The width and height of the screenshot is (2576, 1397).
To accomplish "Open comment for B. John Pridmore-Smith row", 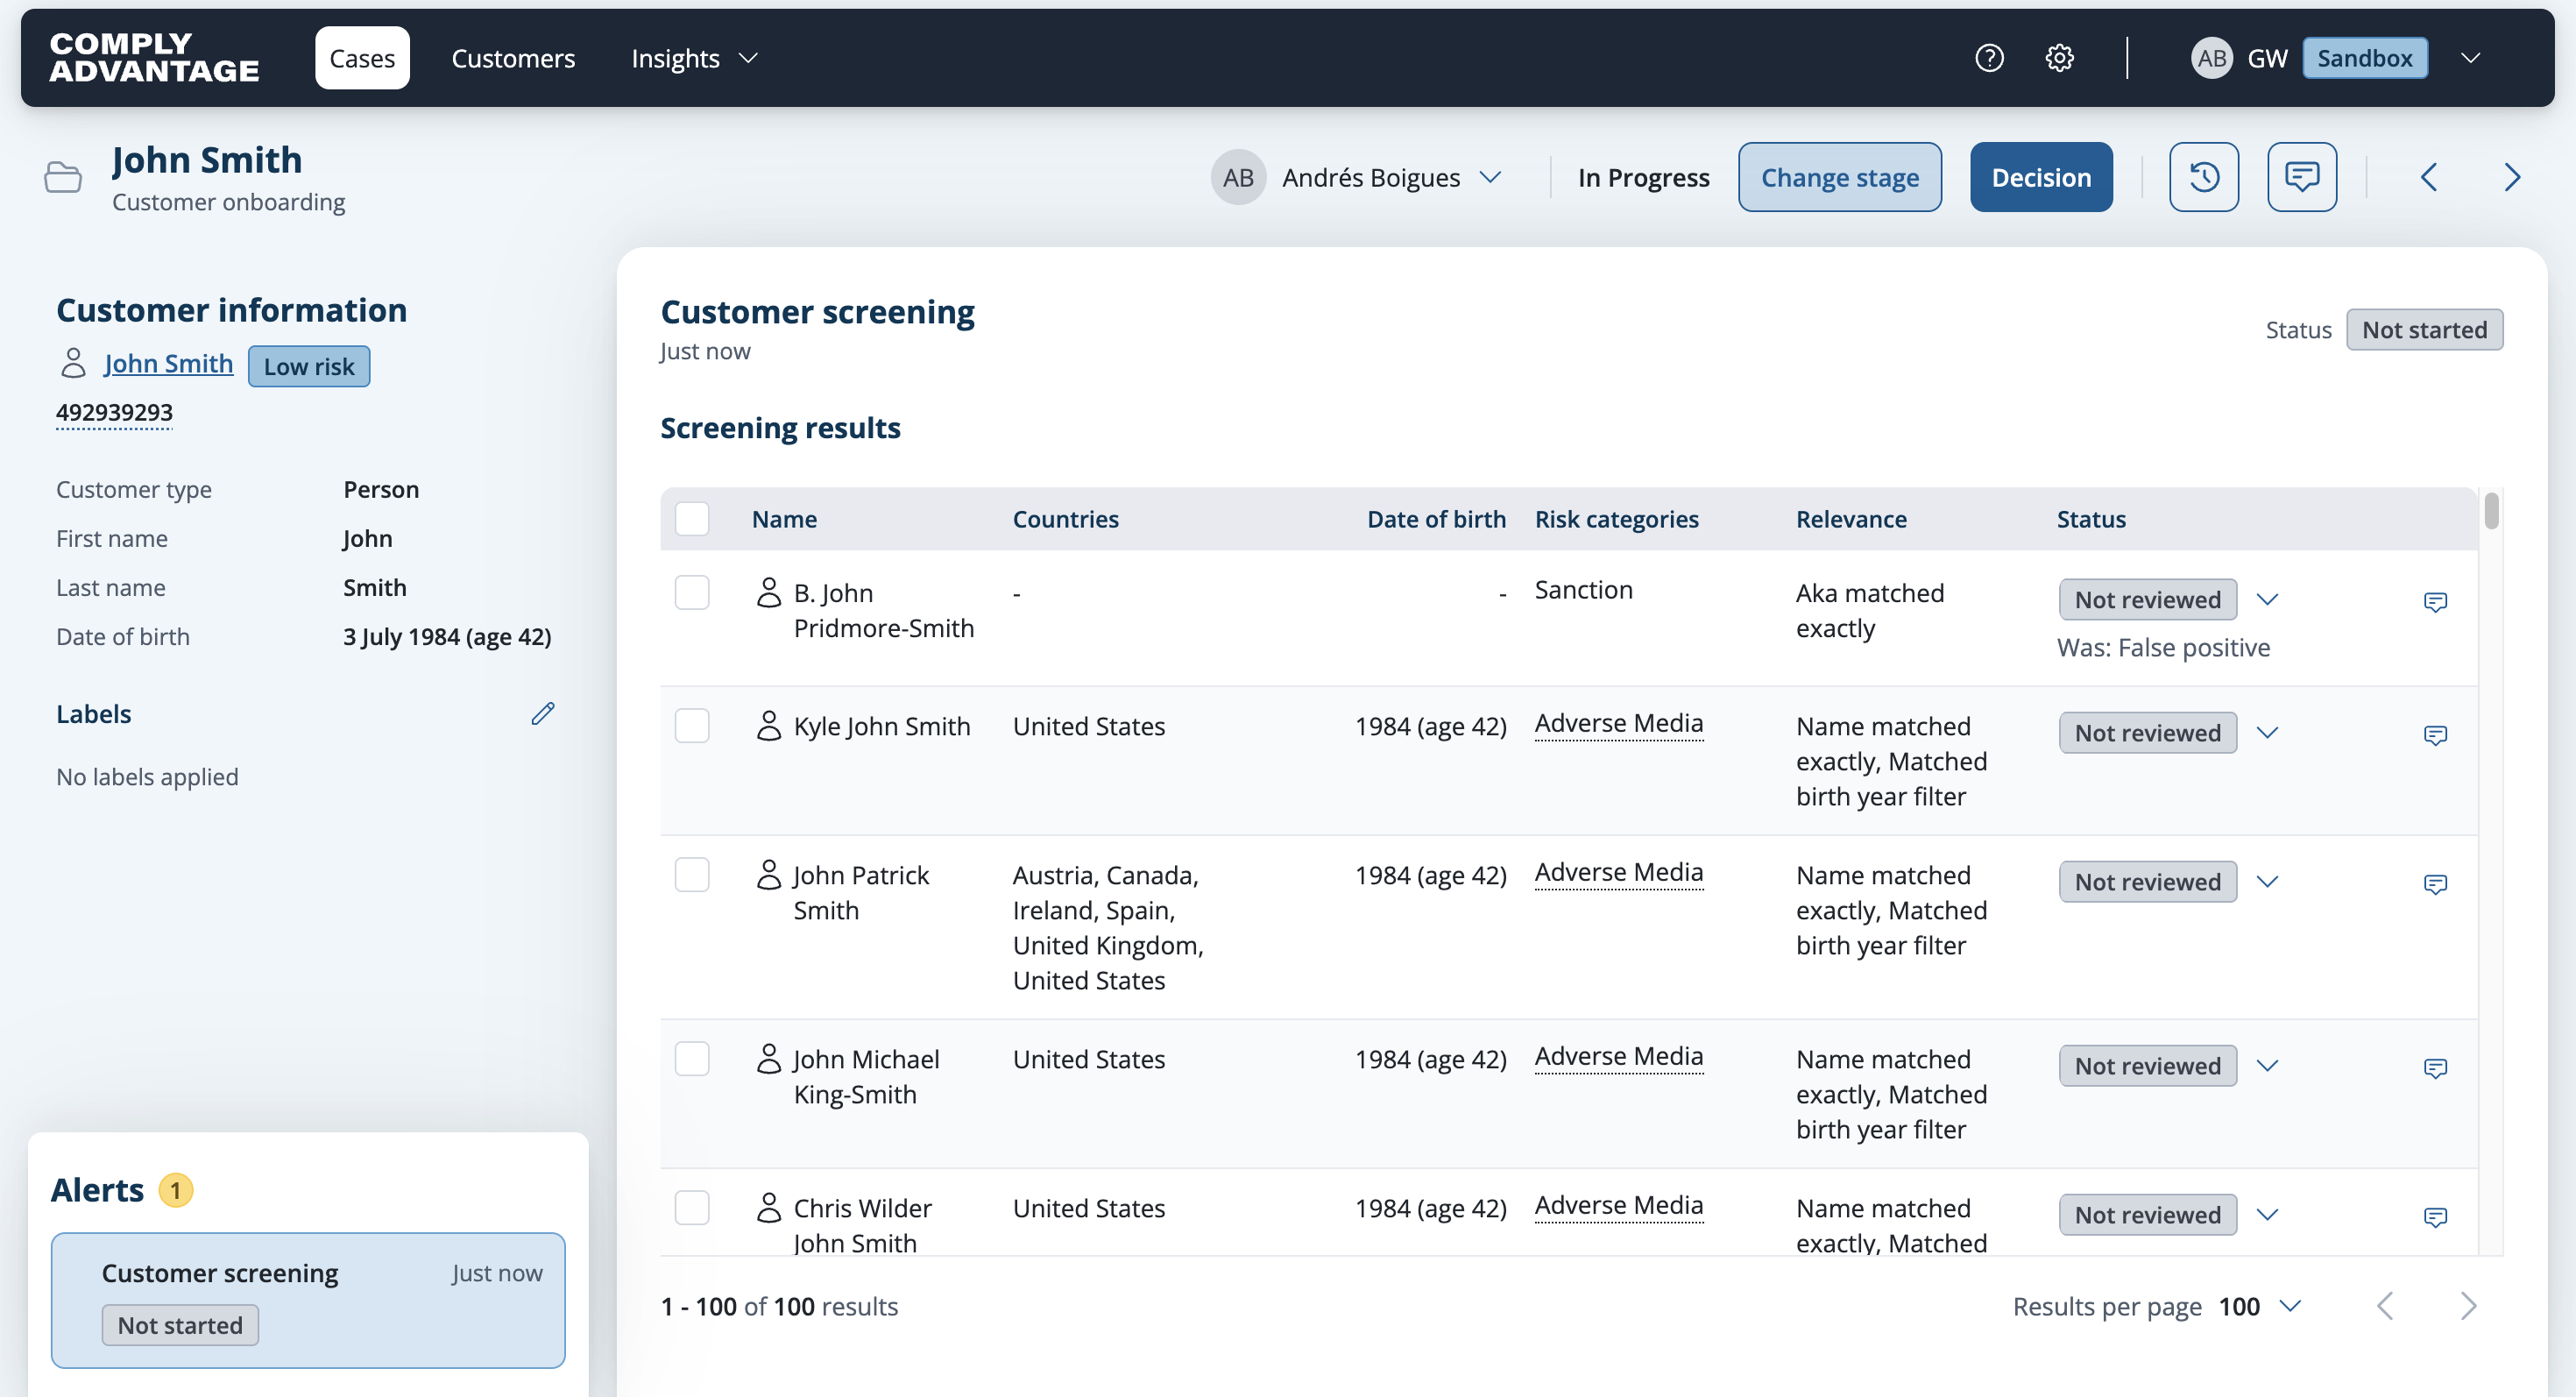I will (2435, 601).
